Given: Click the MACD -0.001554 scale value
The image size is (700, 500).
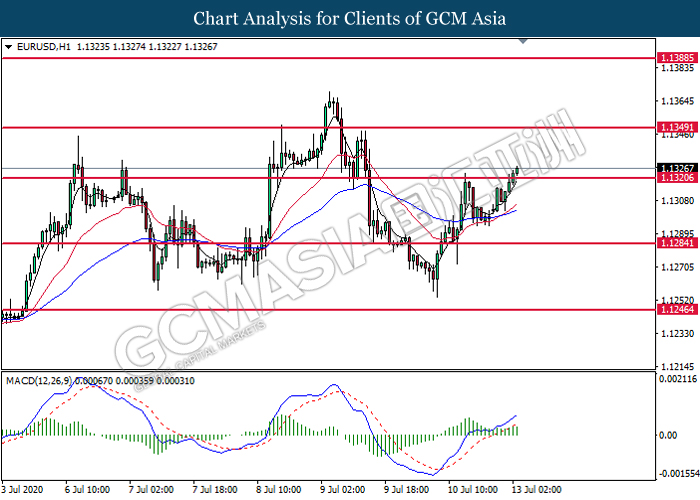Looking at the screenshot, I should [677, 473].
